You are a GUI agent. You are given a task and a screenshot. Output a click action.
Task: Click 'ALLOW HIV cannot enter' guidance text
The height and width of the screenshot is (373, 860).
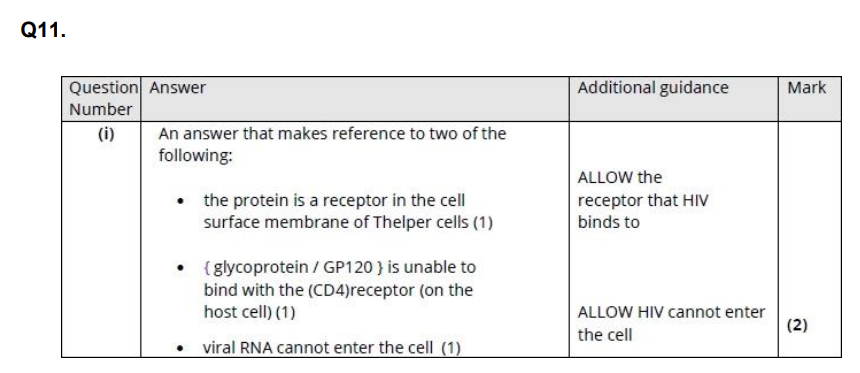[x=671, y=312]
